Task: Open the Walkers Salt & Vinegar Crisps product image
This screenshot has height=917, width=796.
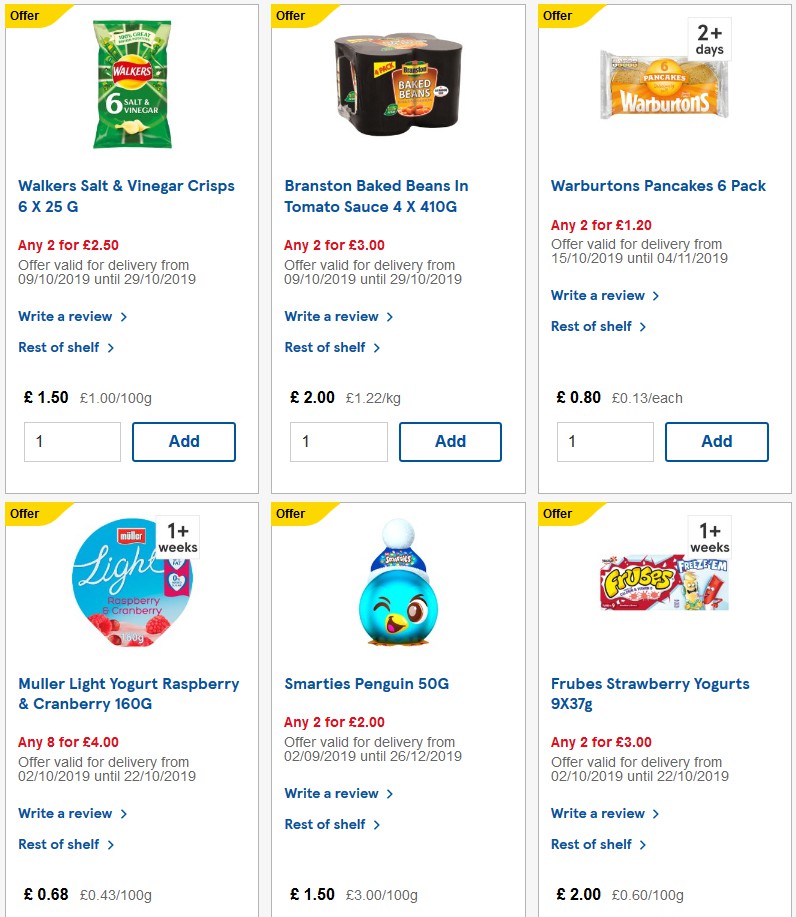Action: coord(132,85)
